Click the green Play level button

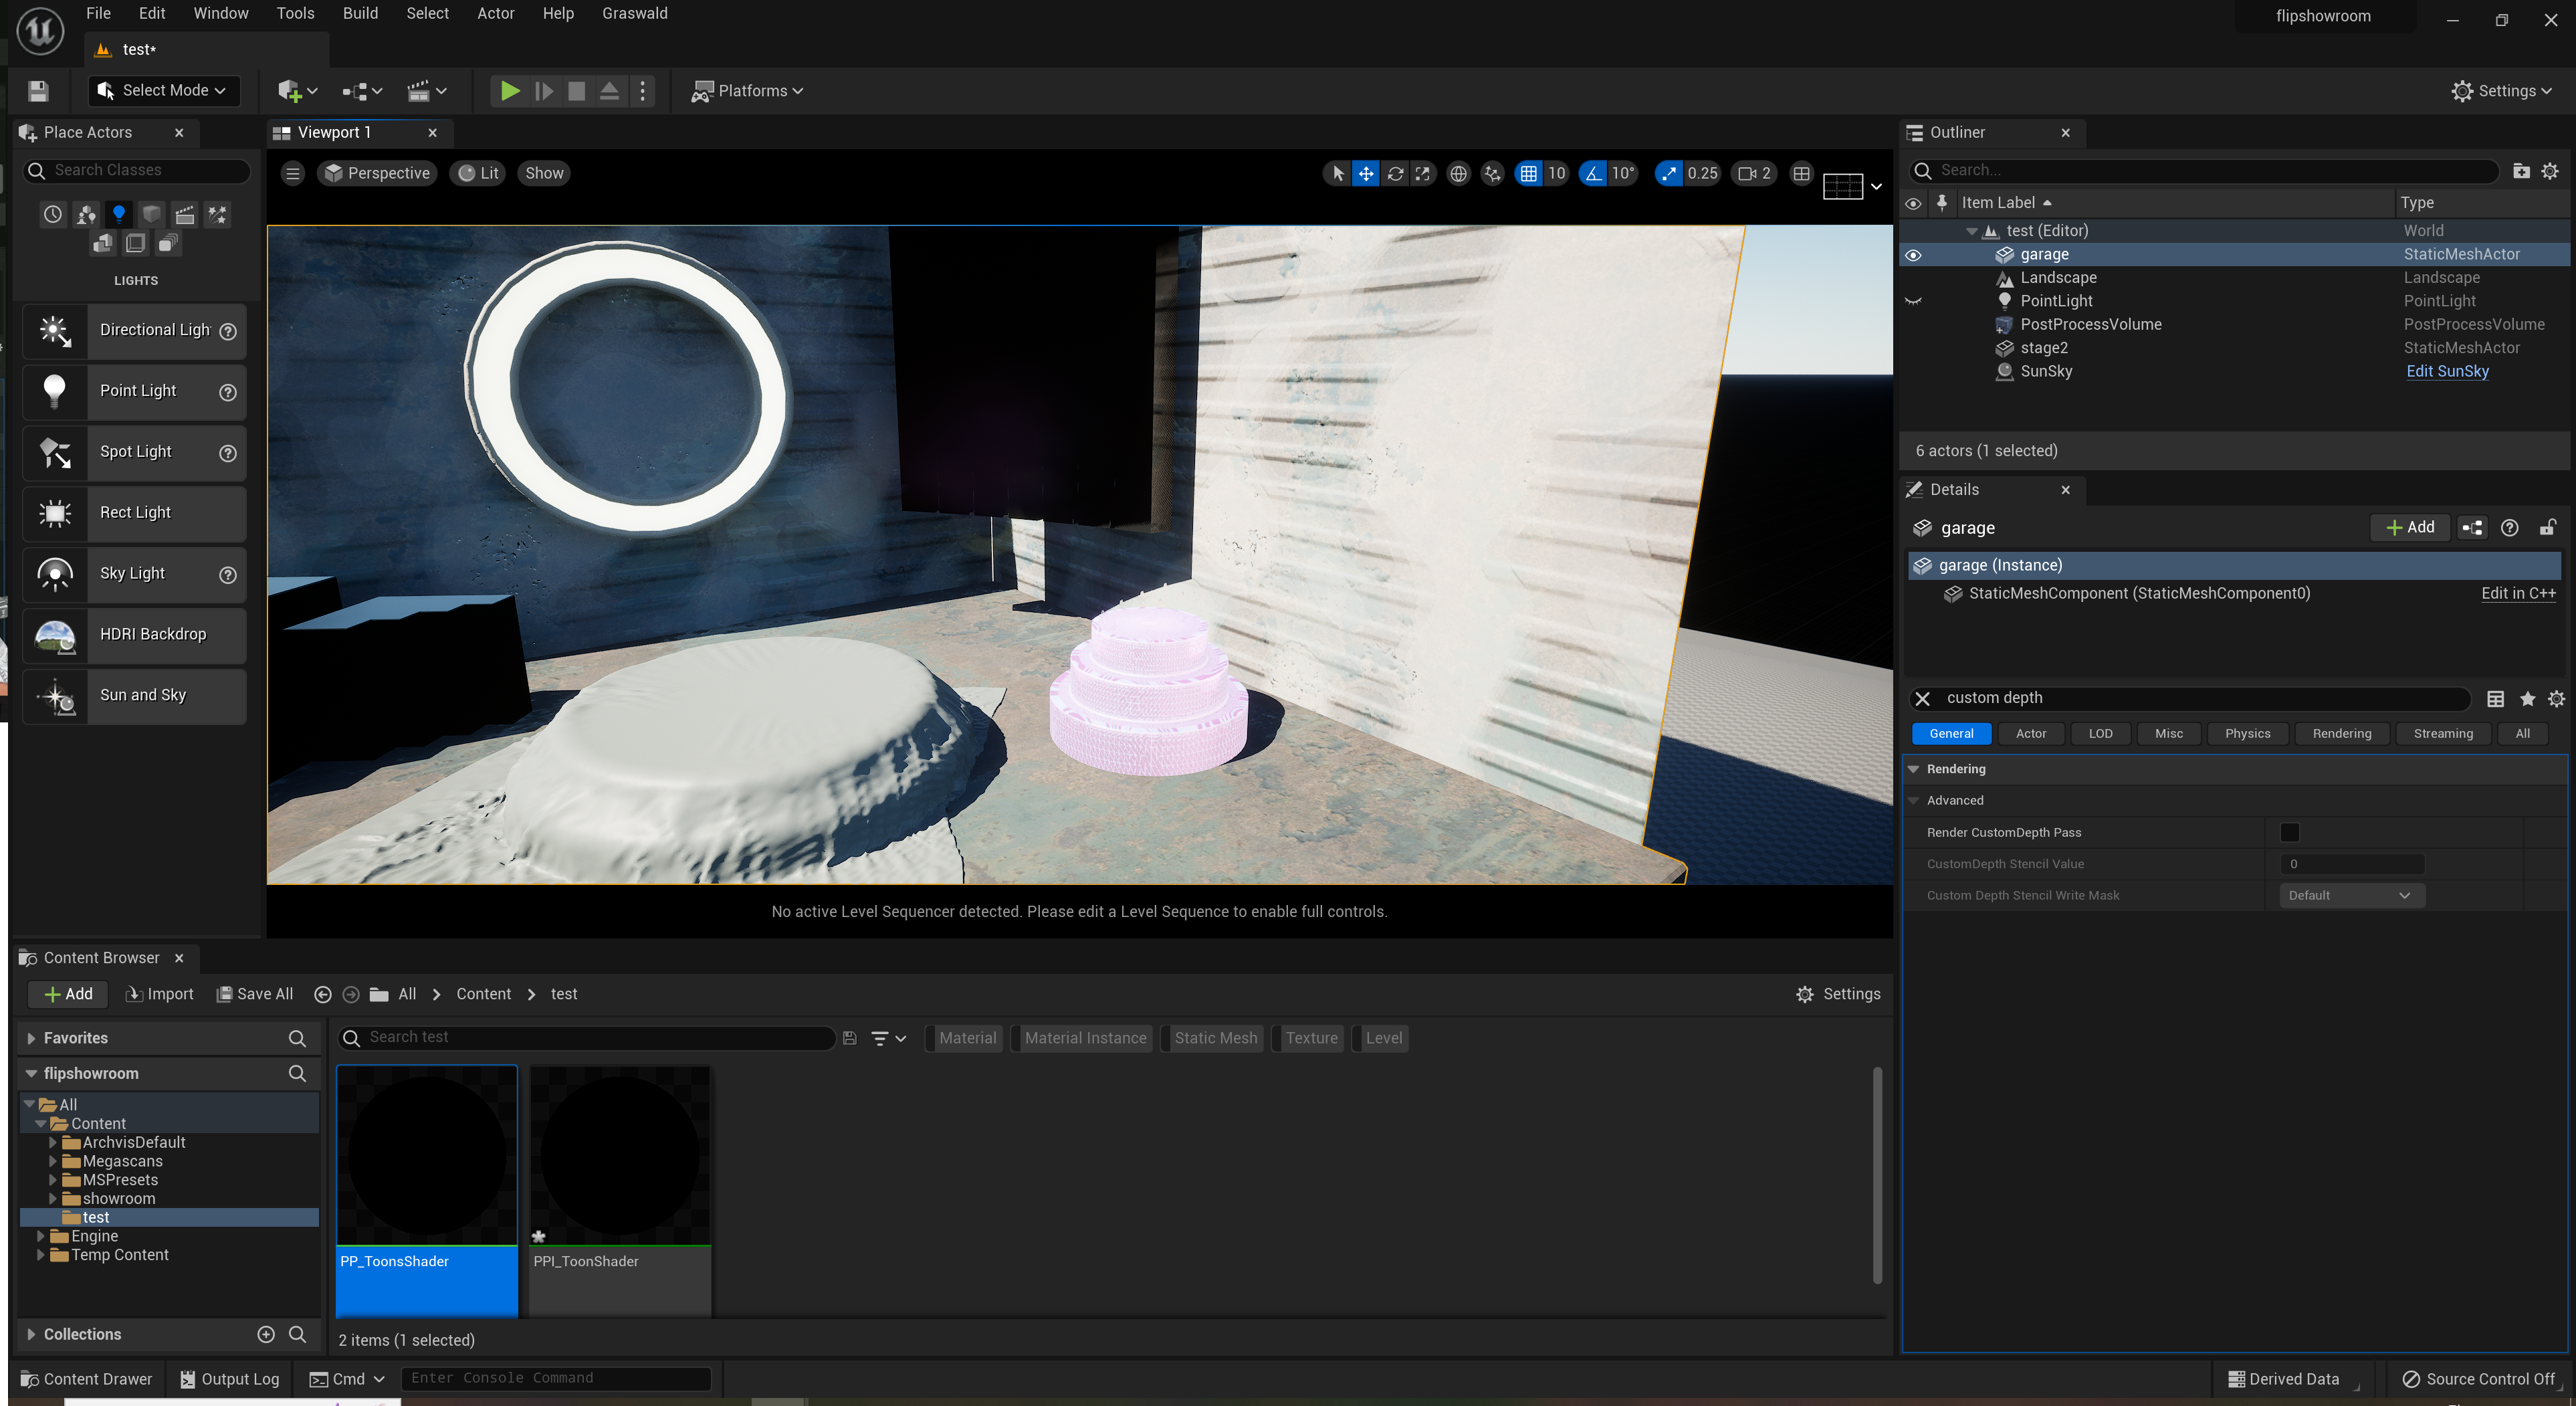coord(509,91)
